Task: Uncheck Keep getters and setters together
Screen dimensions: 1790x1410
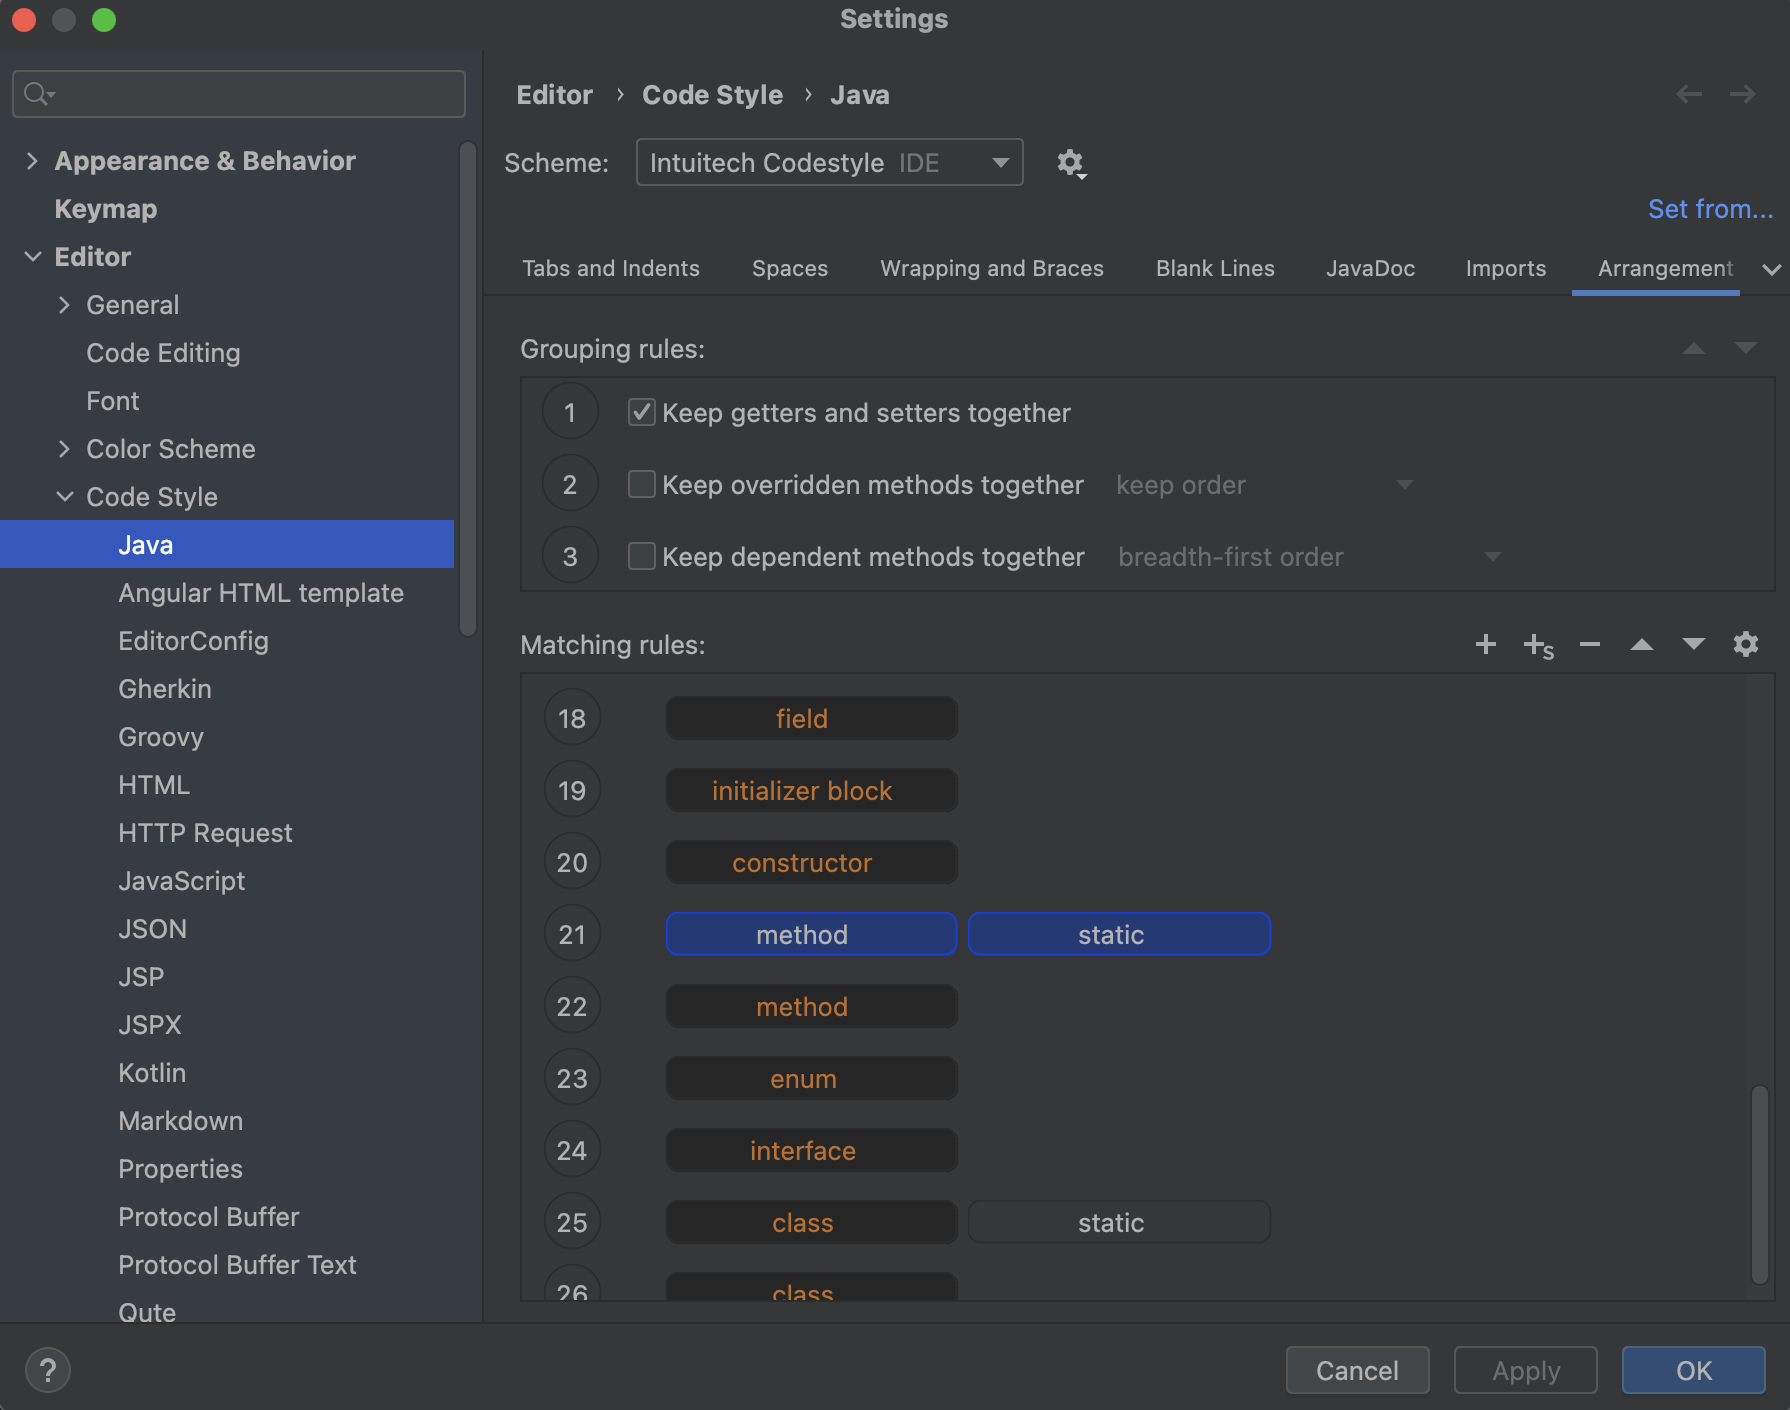Action: tap(641, 413)
